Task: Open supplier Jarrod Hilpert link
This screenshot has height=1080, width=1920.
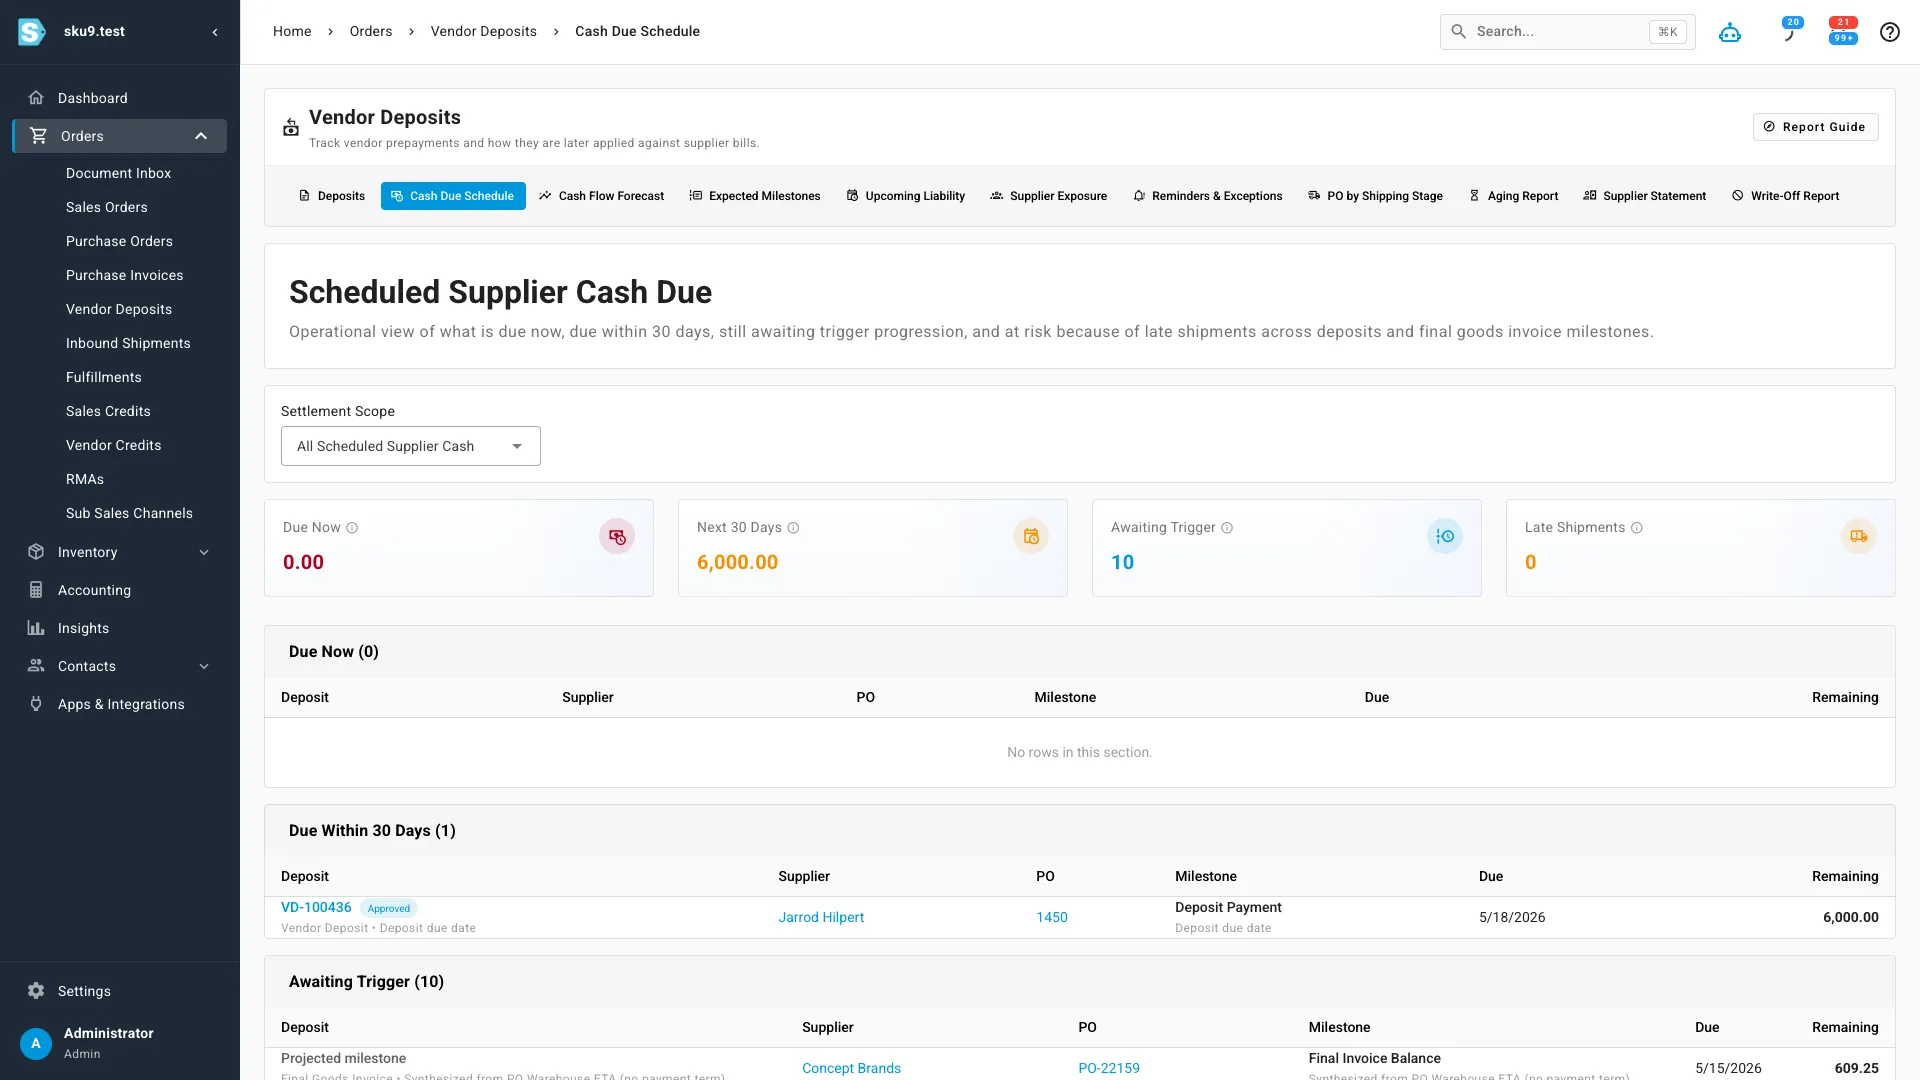Action: pos(821,917)
